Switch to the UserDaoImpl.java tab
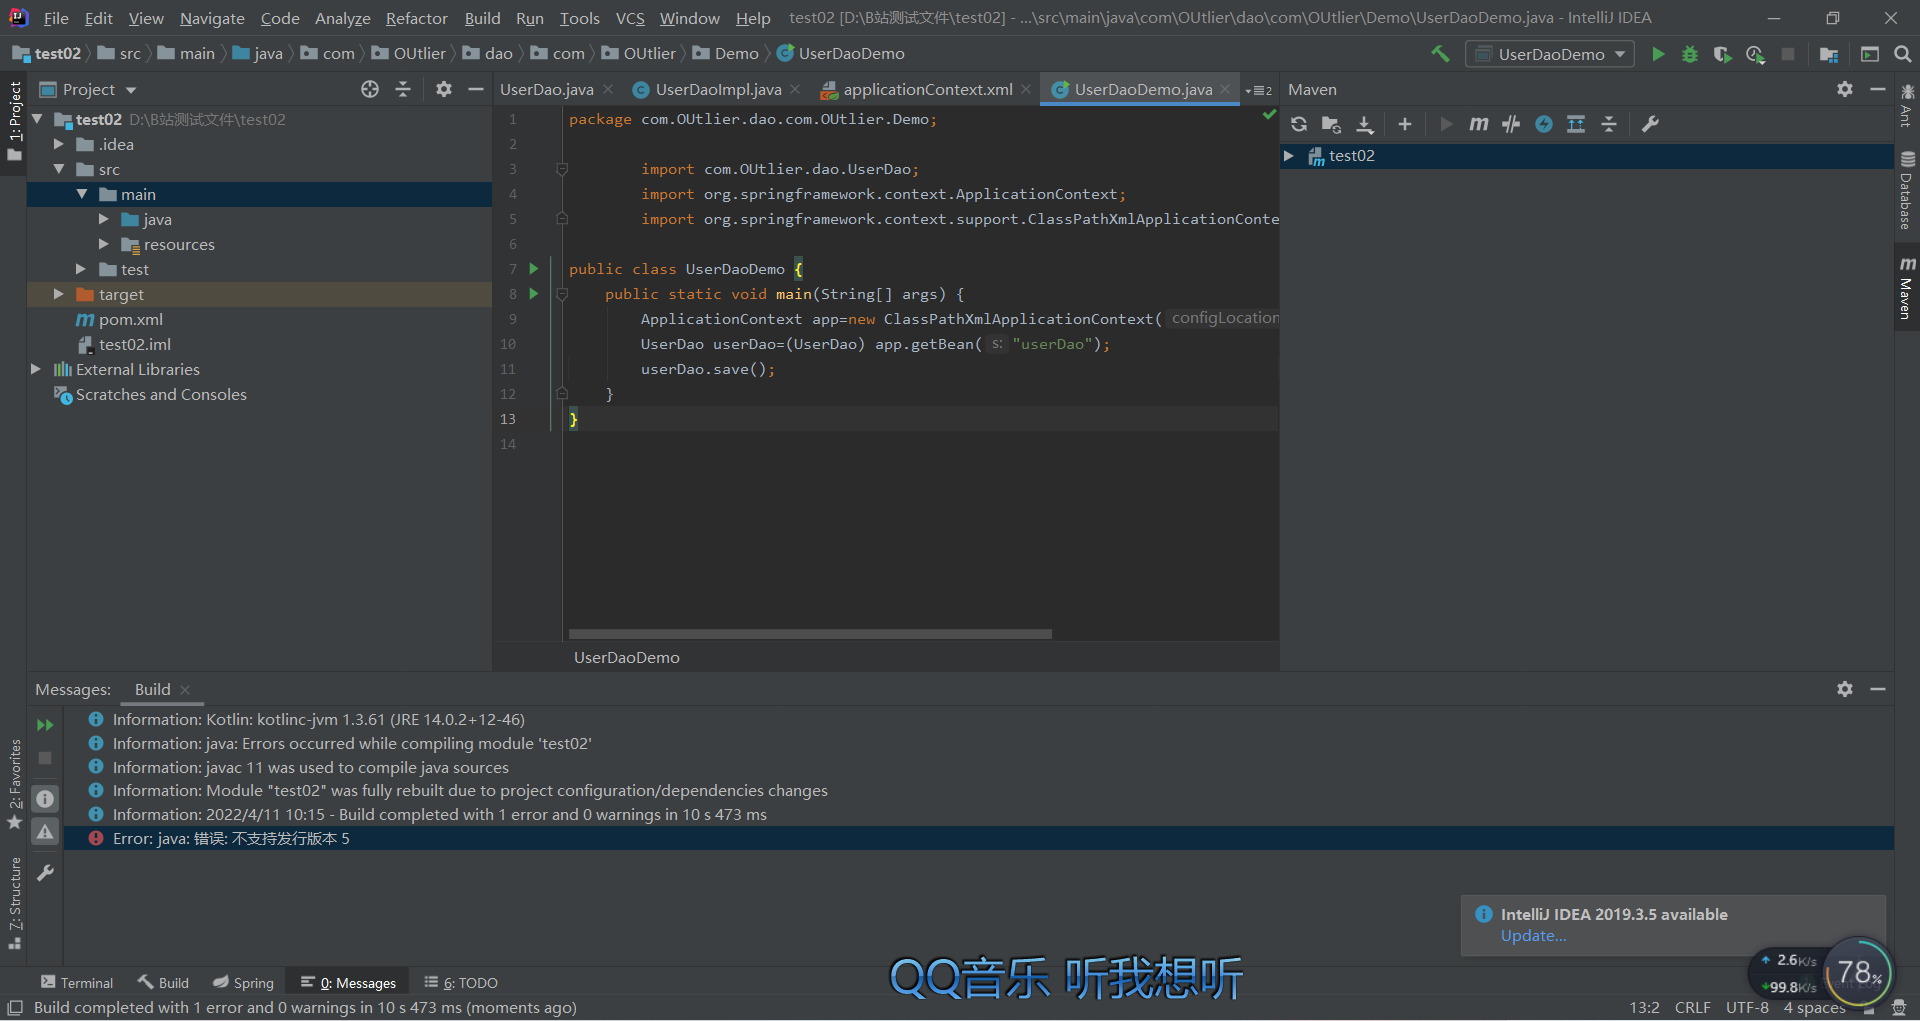Image resolution: width=1920 pixels, height=1021 pixels. (718, 89)
